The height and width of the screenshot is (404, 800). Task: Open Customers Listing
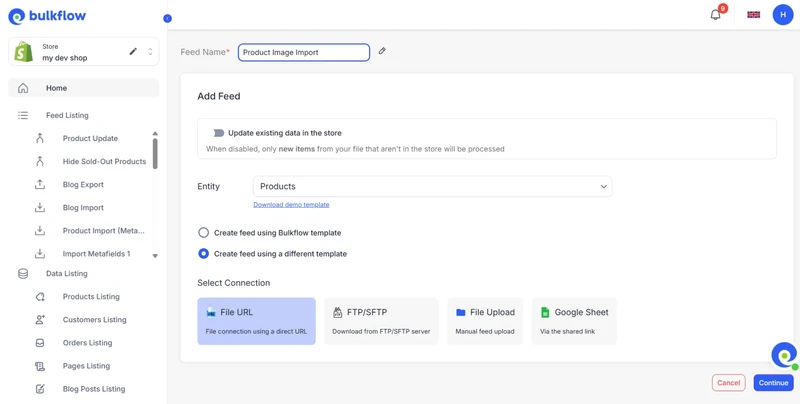94,319
